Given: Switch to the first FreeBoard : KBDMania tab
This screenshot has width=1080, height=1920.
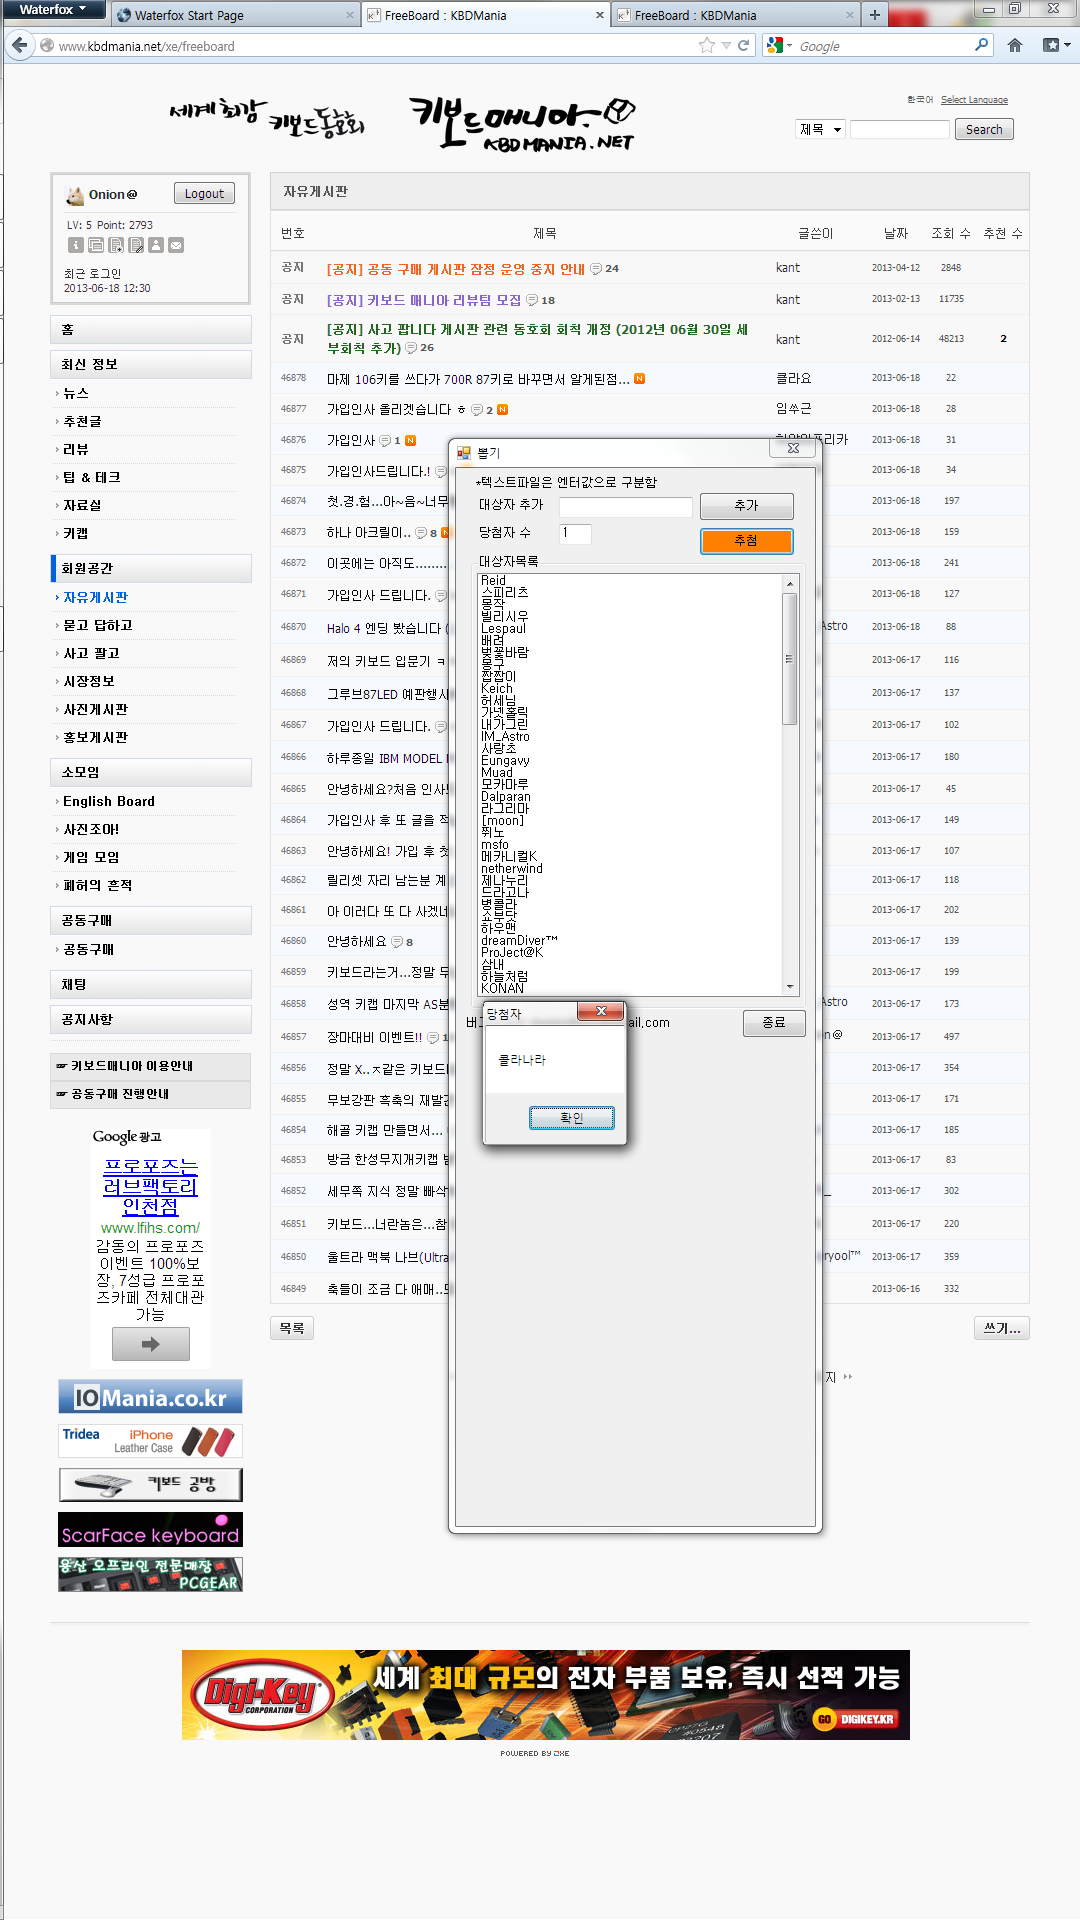Looking at the screenshot, I should [x=485, y=15].
